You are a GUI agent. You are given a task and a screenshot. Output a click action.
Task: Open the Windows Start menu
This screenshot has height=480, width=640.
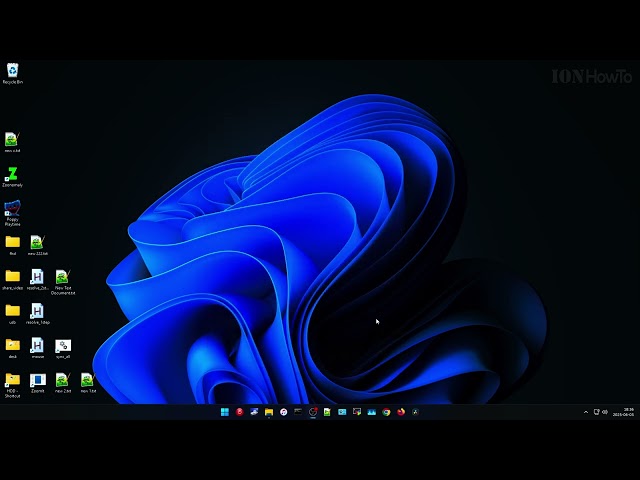point(225,412)
